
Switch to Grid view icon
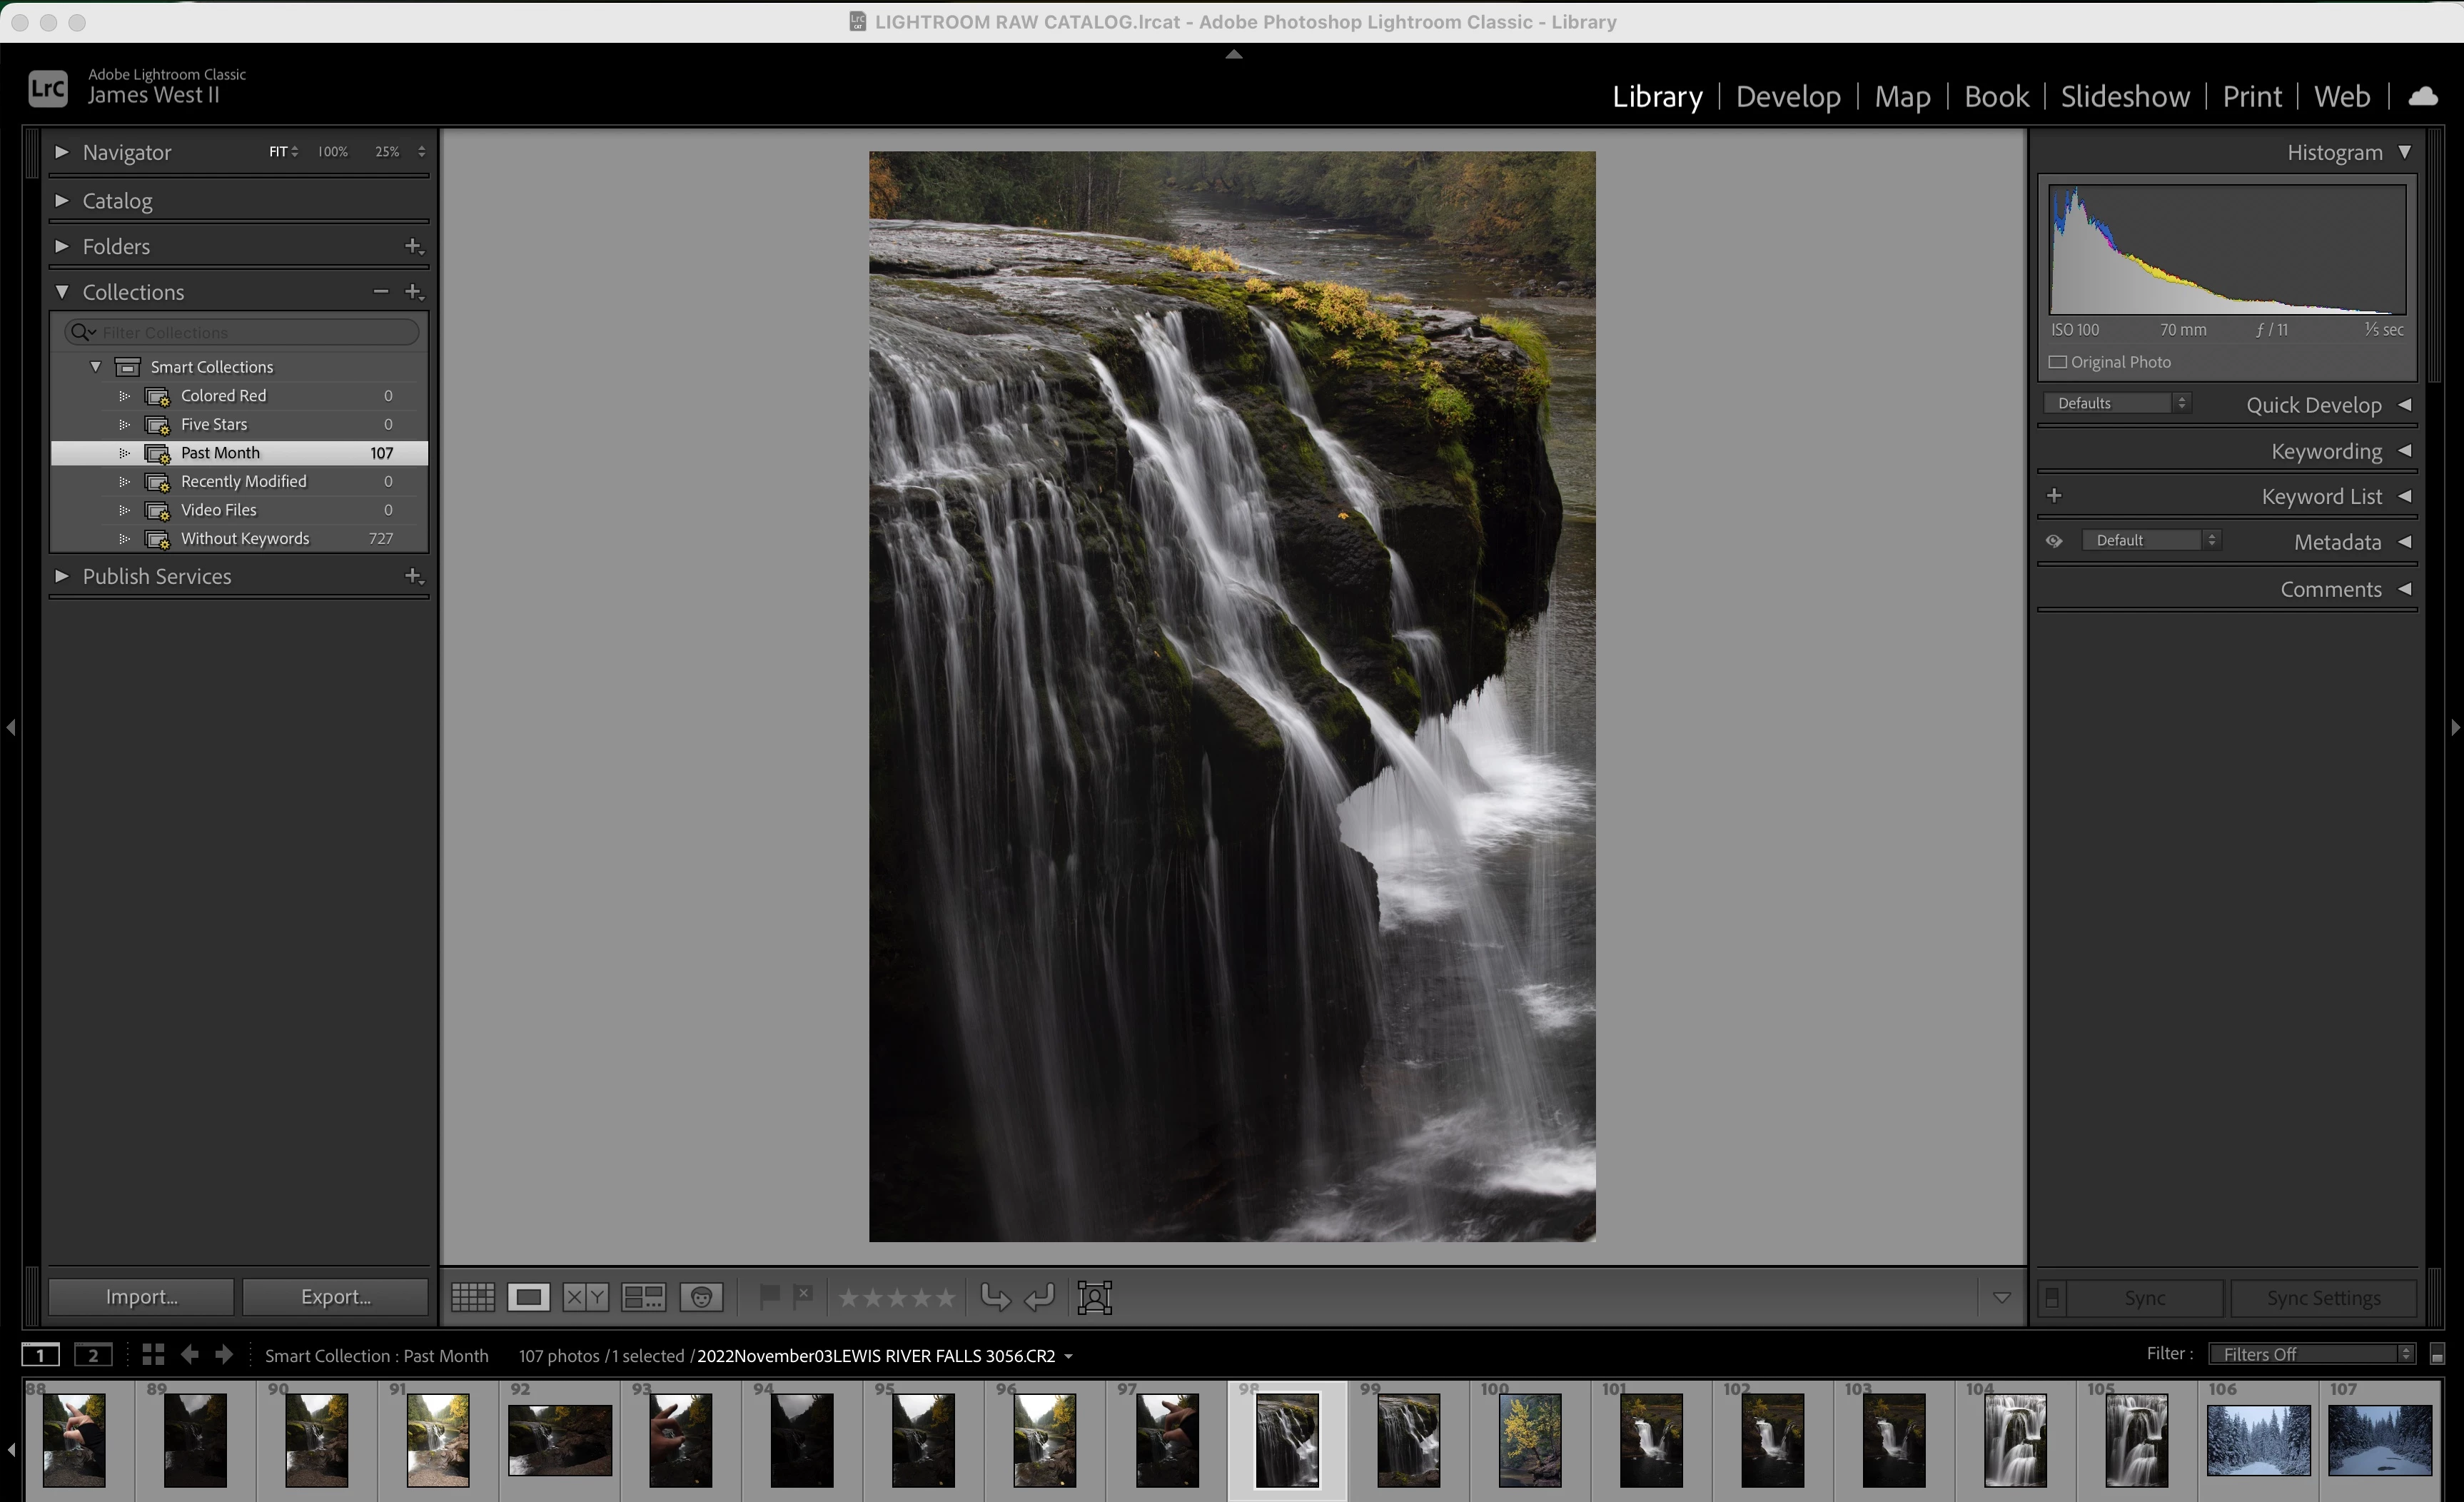point(472,1298)
